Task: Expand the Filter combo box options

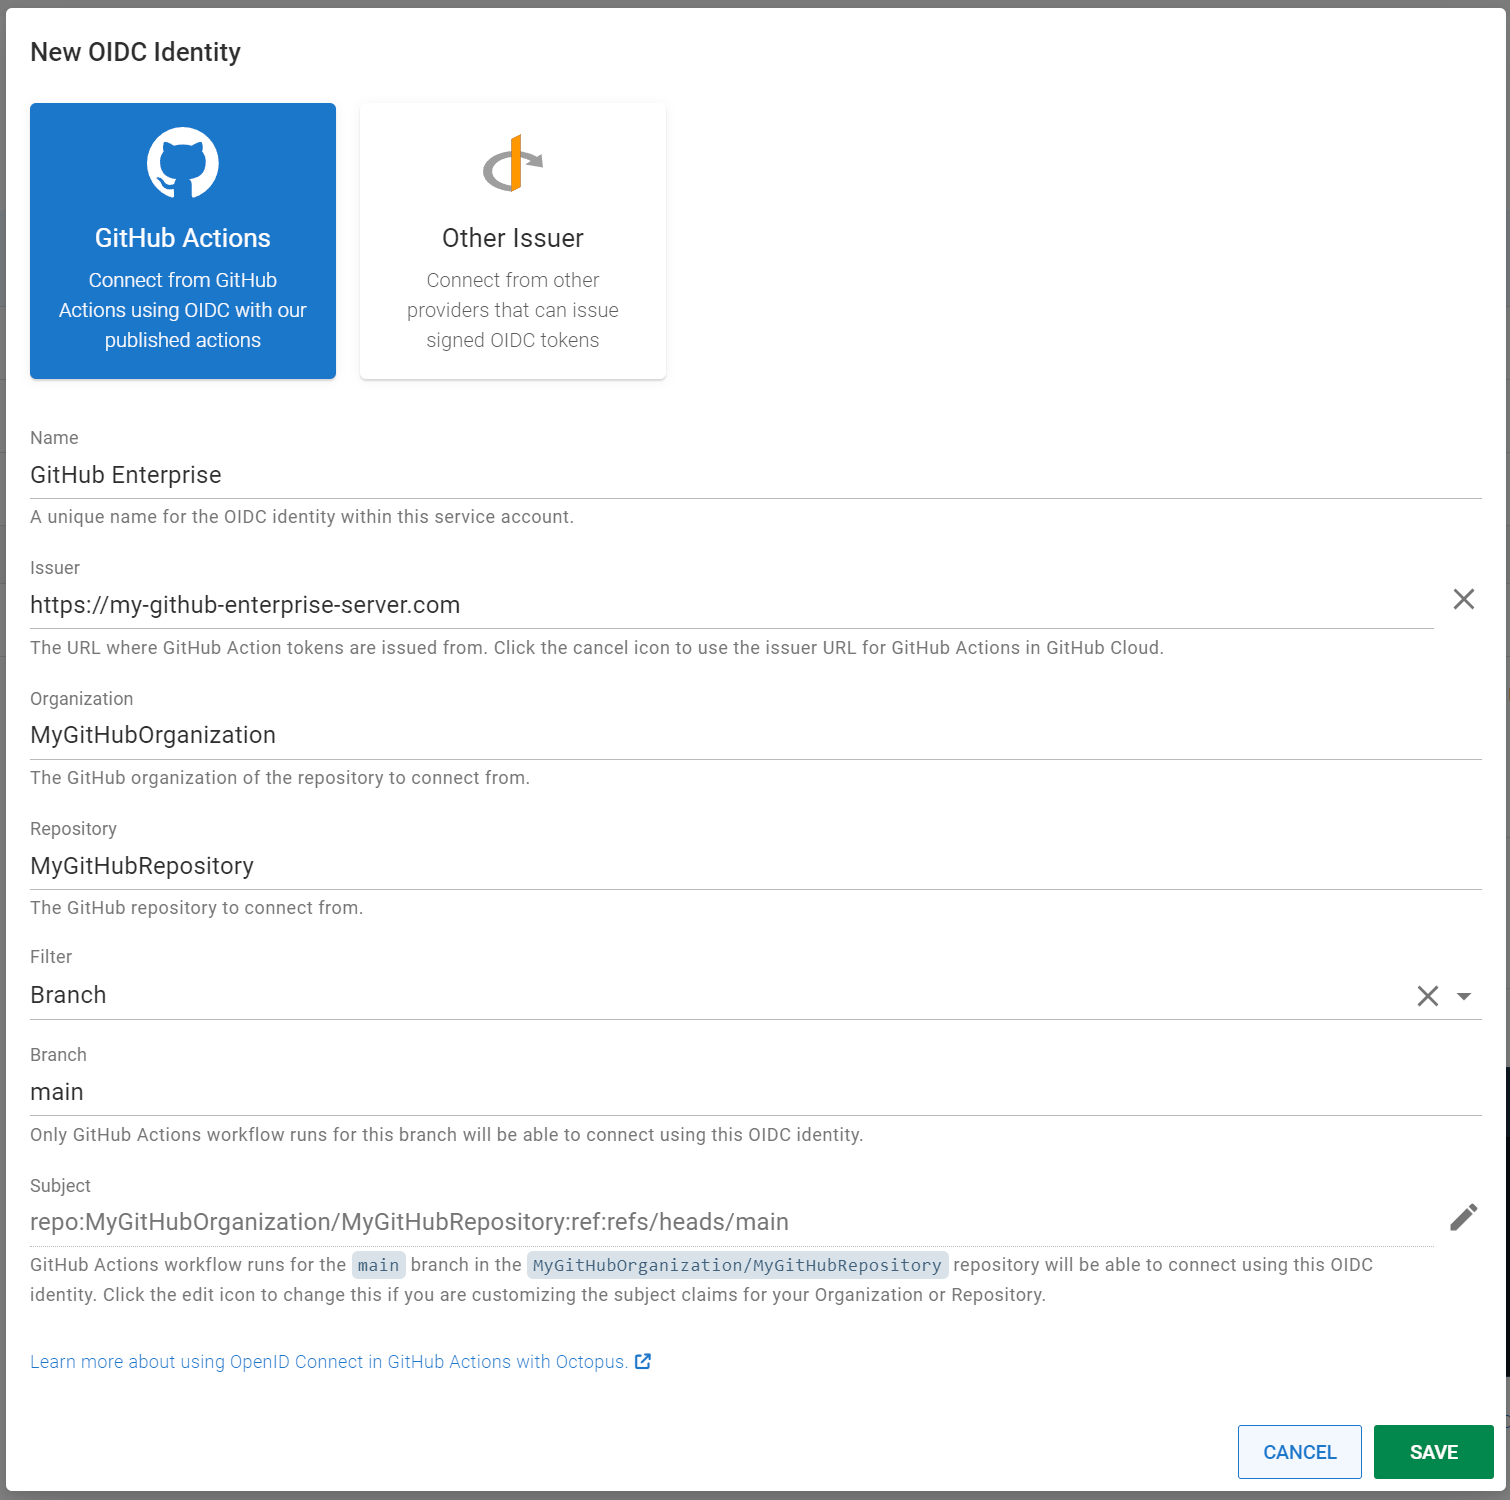Action: (1463, 996)
